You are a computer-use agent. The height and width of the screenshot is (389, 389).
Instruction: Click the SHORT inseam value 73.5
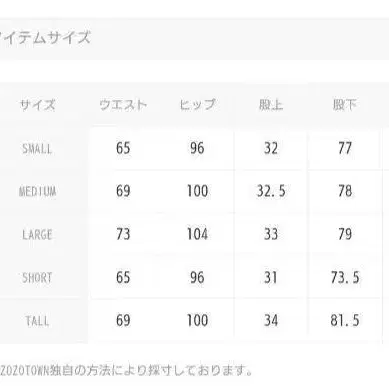(x=345, y=277)
